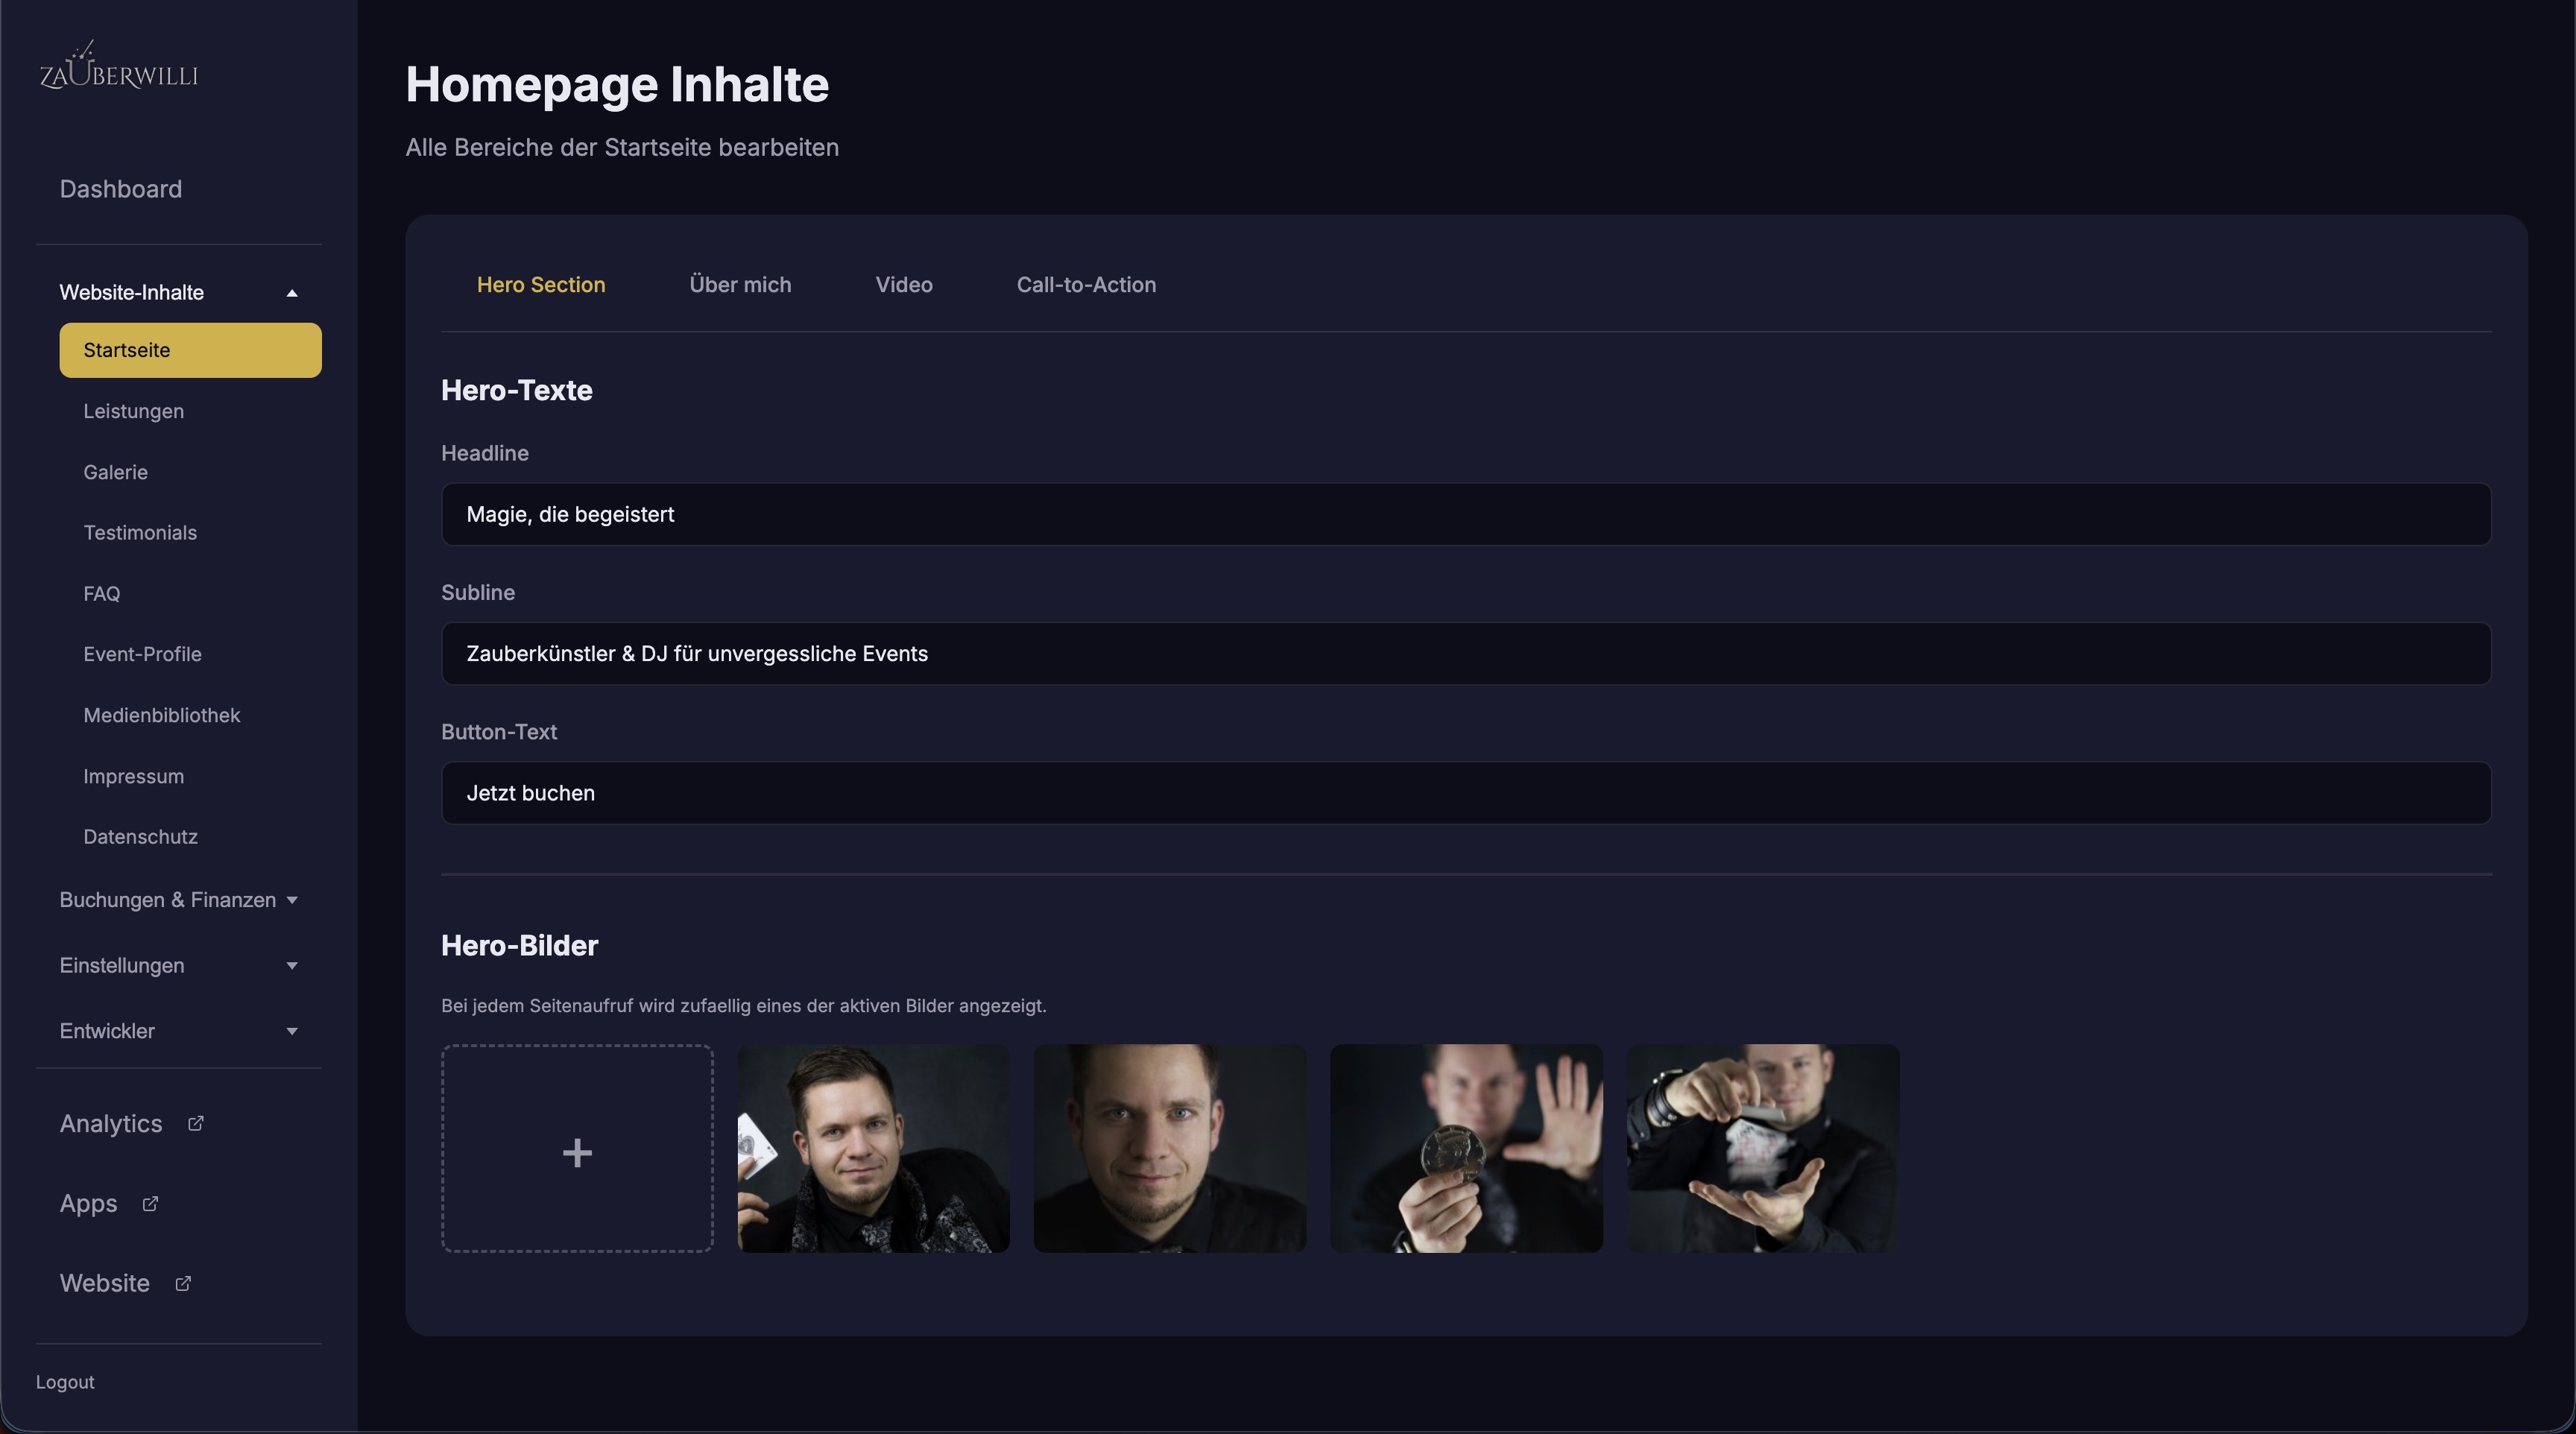Viewport: 2576px width, 1434px height.
Task: Expand the Einstellungen section
Action: tap(292, 966)
